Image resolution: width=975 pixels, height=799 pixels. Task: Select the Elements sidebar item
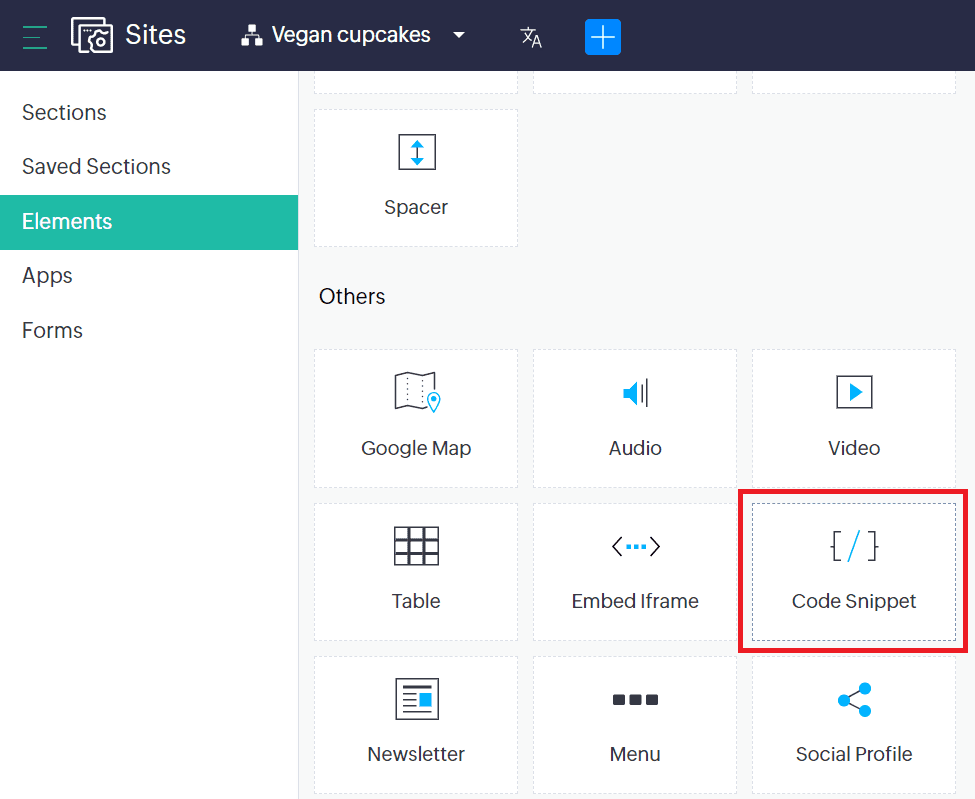149,222
